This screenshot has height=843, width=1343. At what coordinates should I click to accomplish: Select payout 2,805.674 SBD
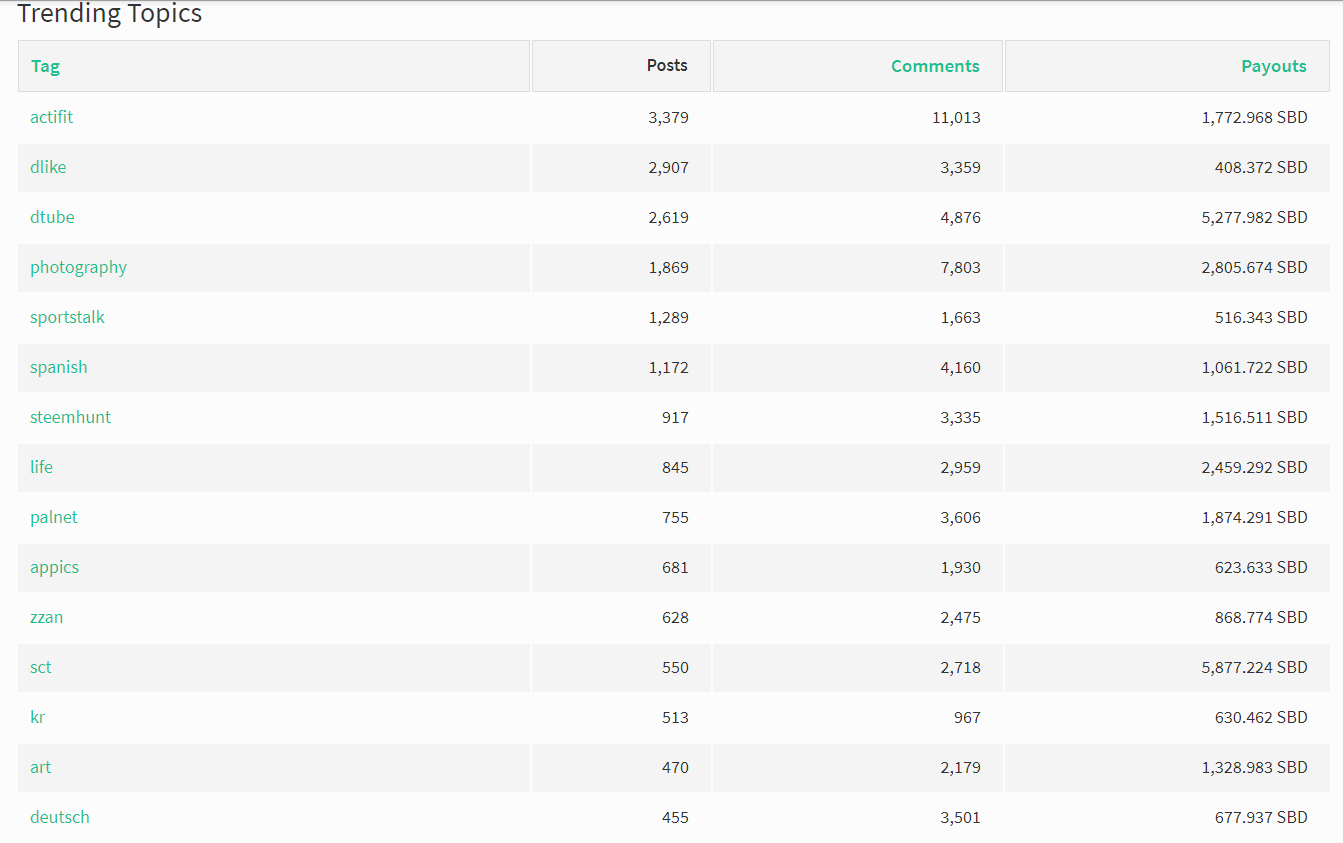(x=1254, y=267)
